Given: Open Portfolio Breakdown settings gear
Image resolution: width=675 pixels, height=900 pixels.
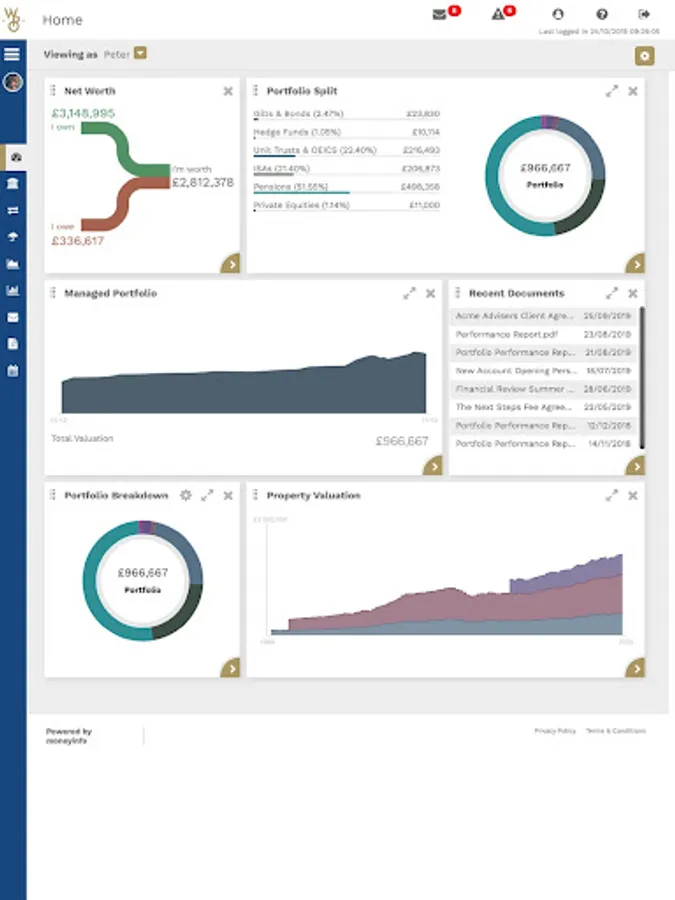Looking at the screenshot, I should click(185, 495).
